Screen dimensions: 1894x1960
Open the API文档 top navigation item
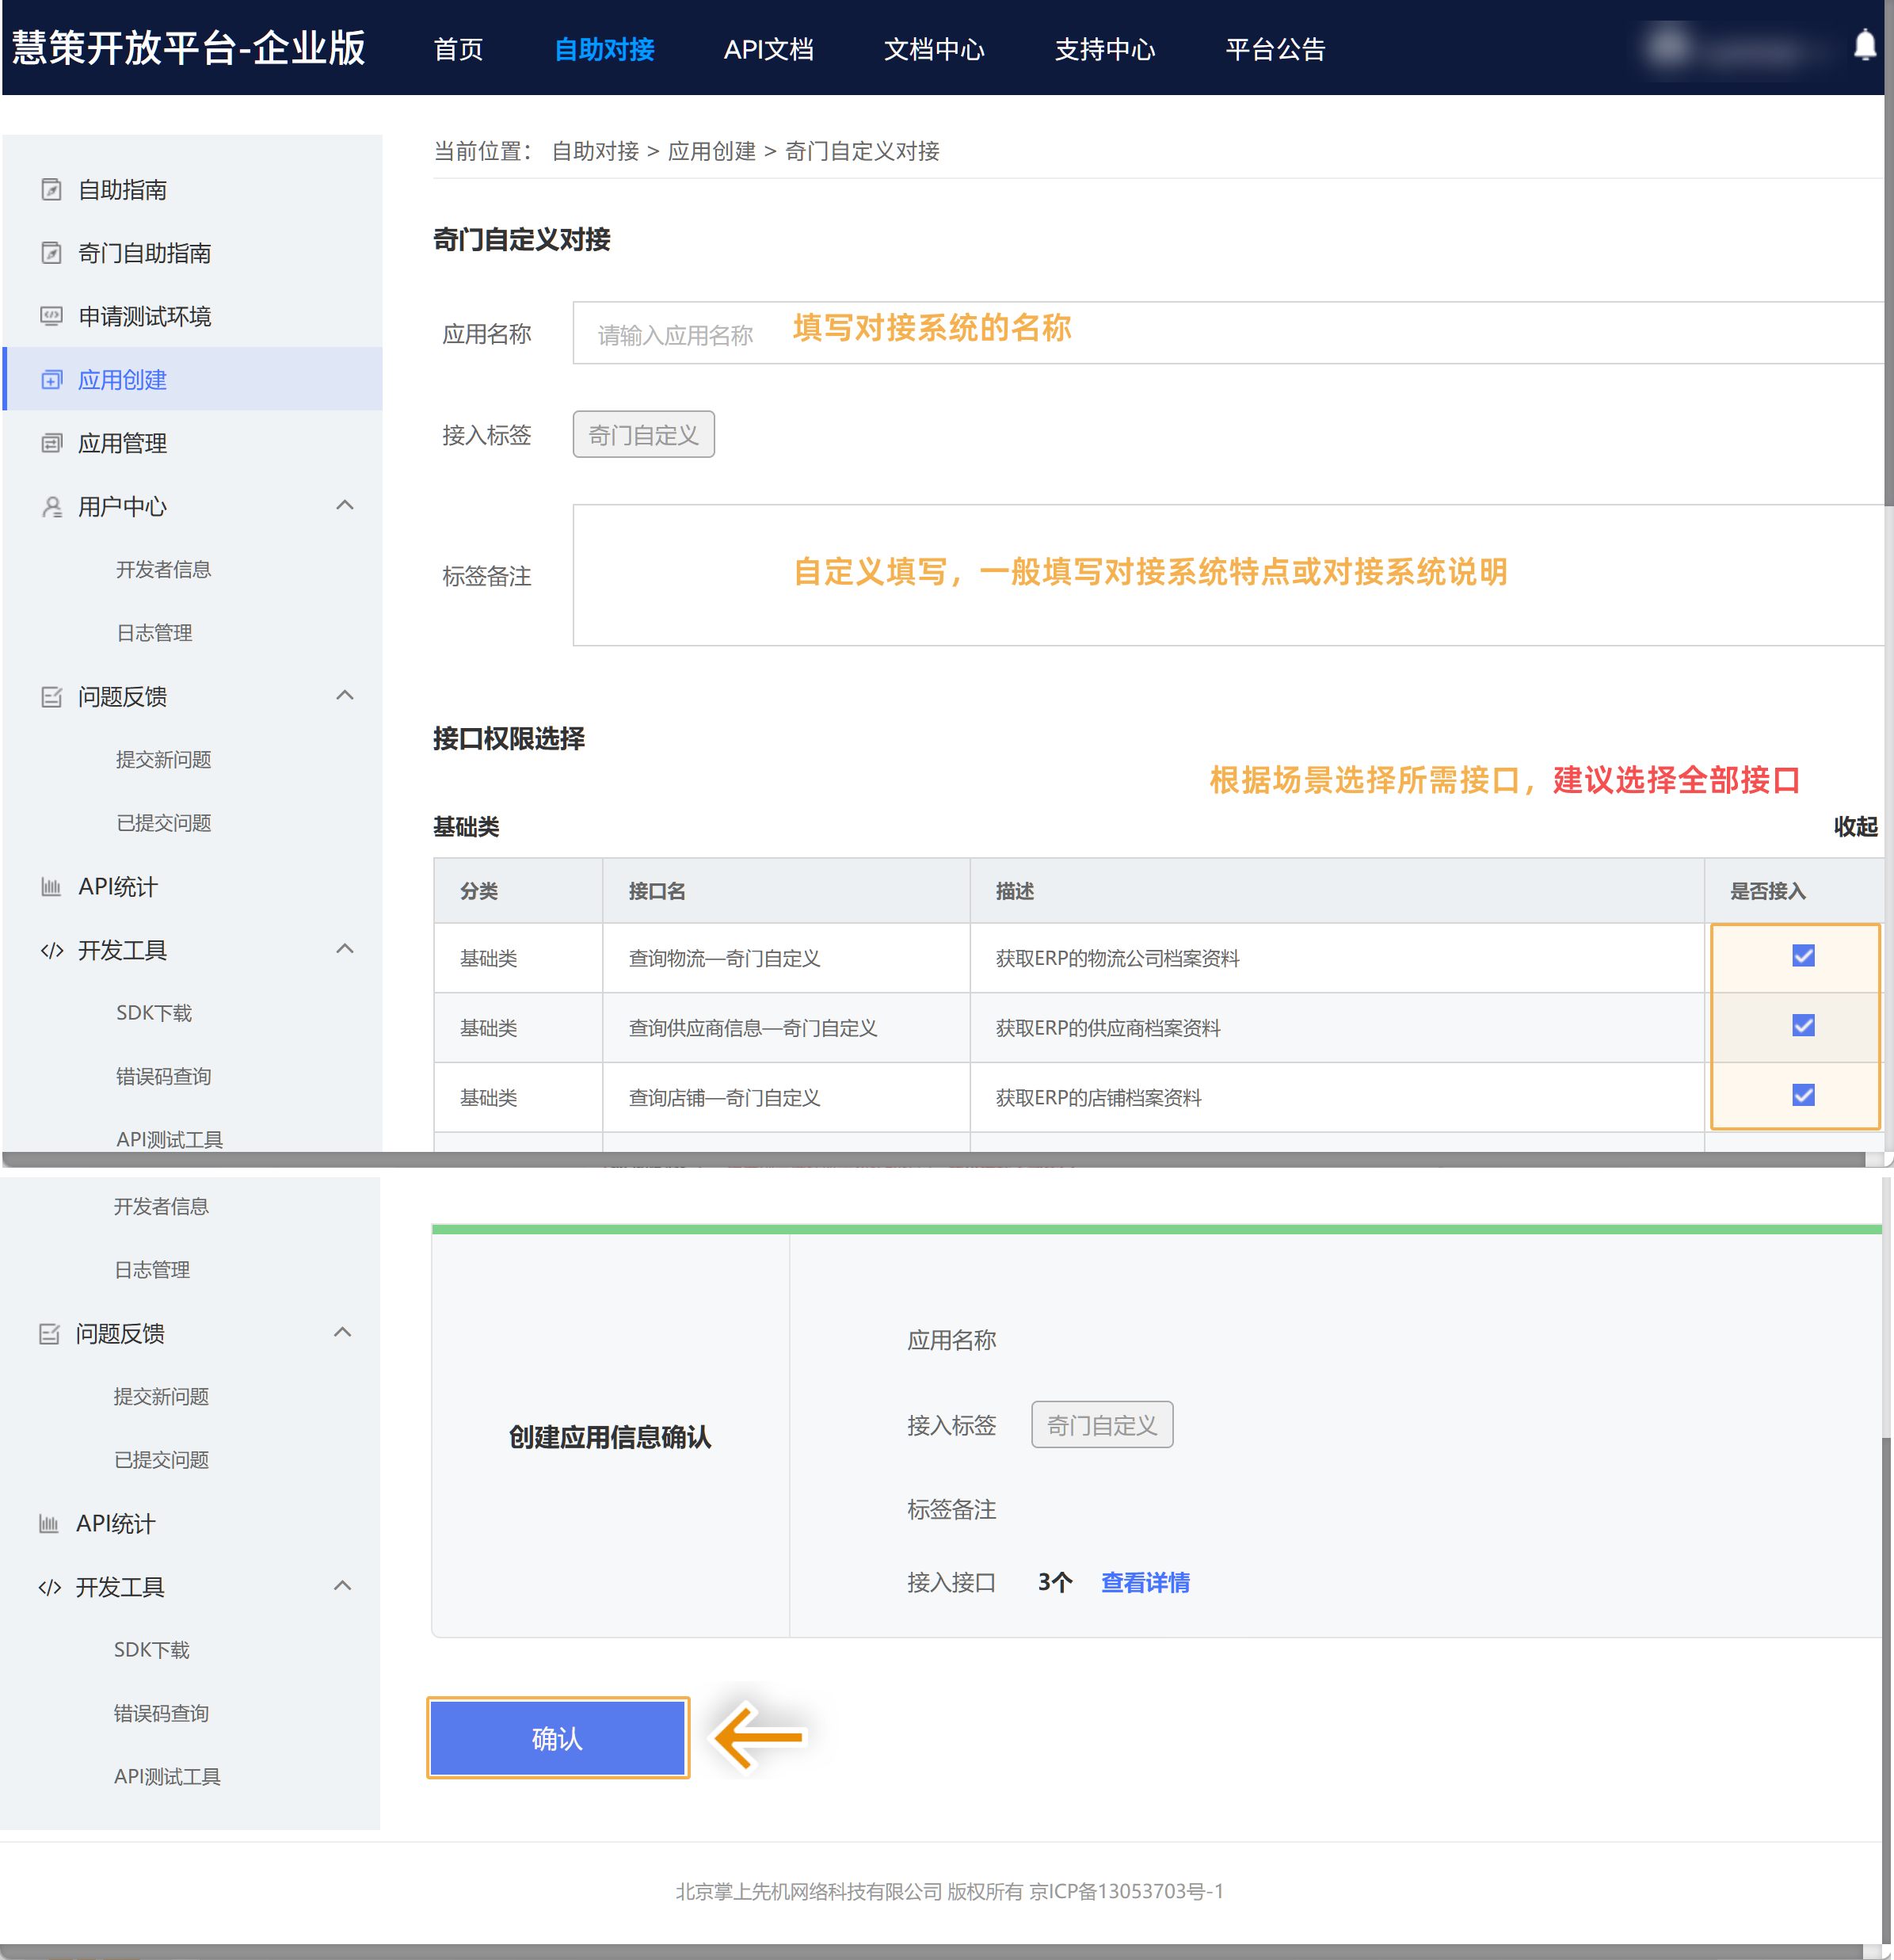pyautogui.click(x=768, y=49)
